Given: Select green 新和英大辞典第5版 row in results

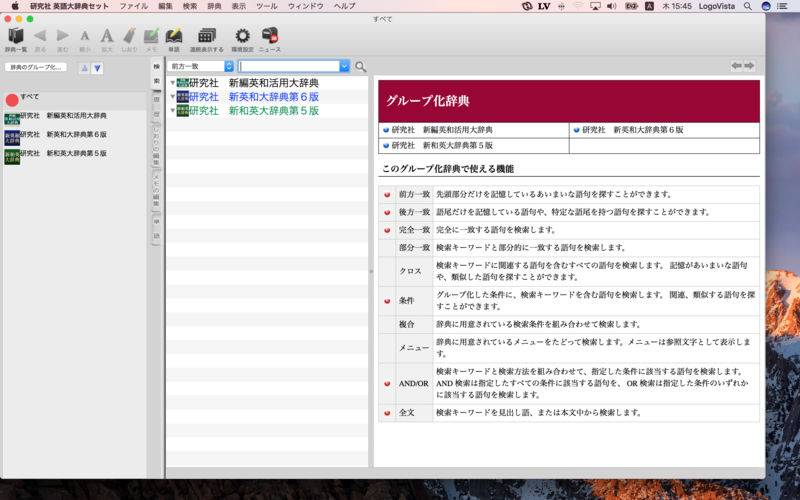Looking at the screenshot, I should [267, 111].
